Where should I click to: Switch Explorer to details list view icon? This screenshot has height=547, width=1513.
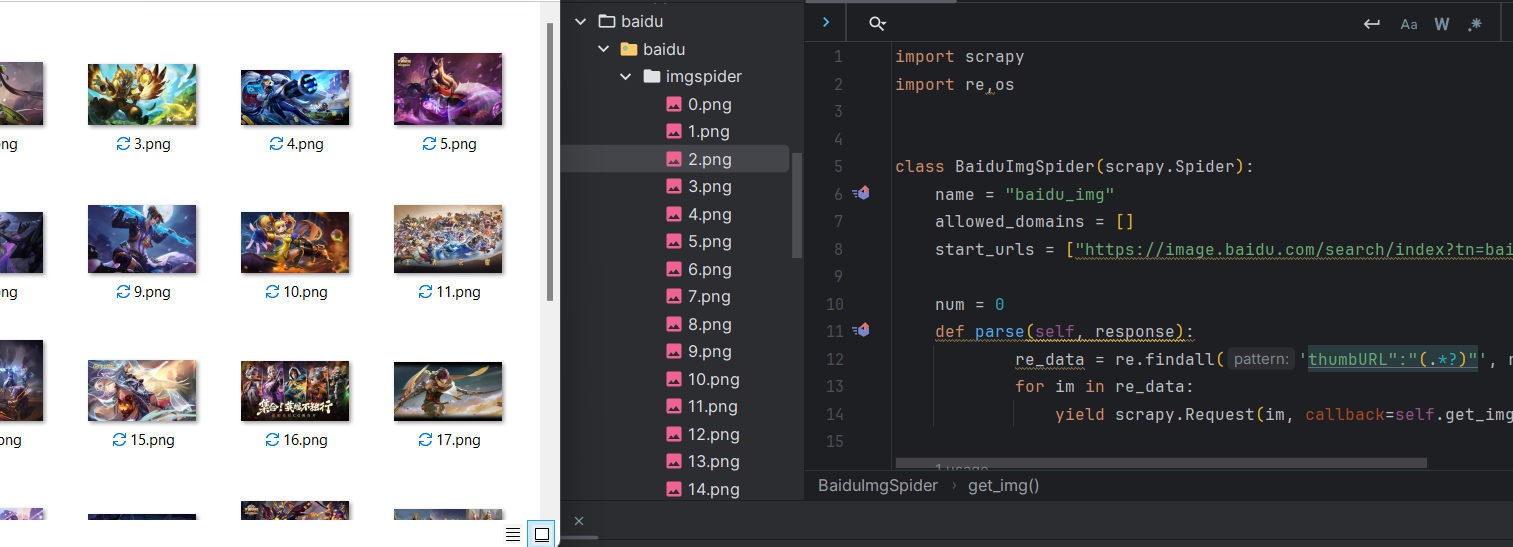[513, 534]
